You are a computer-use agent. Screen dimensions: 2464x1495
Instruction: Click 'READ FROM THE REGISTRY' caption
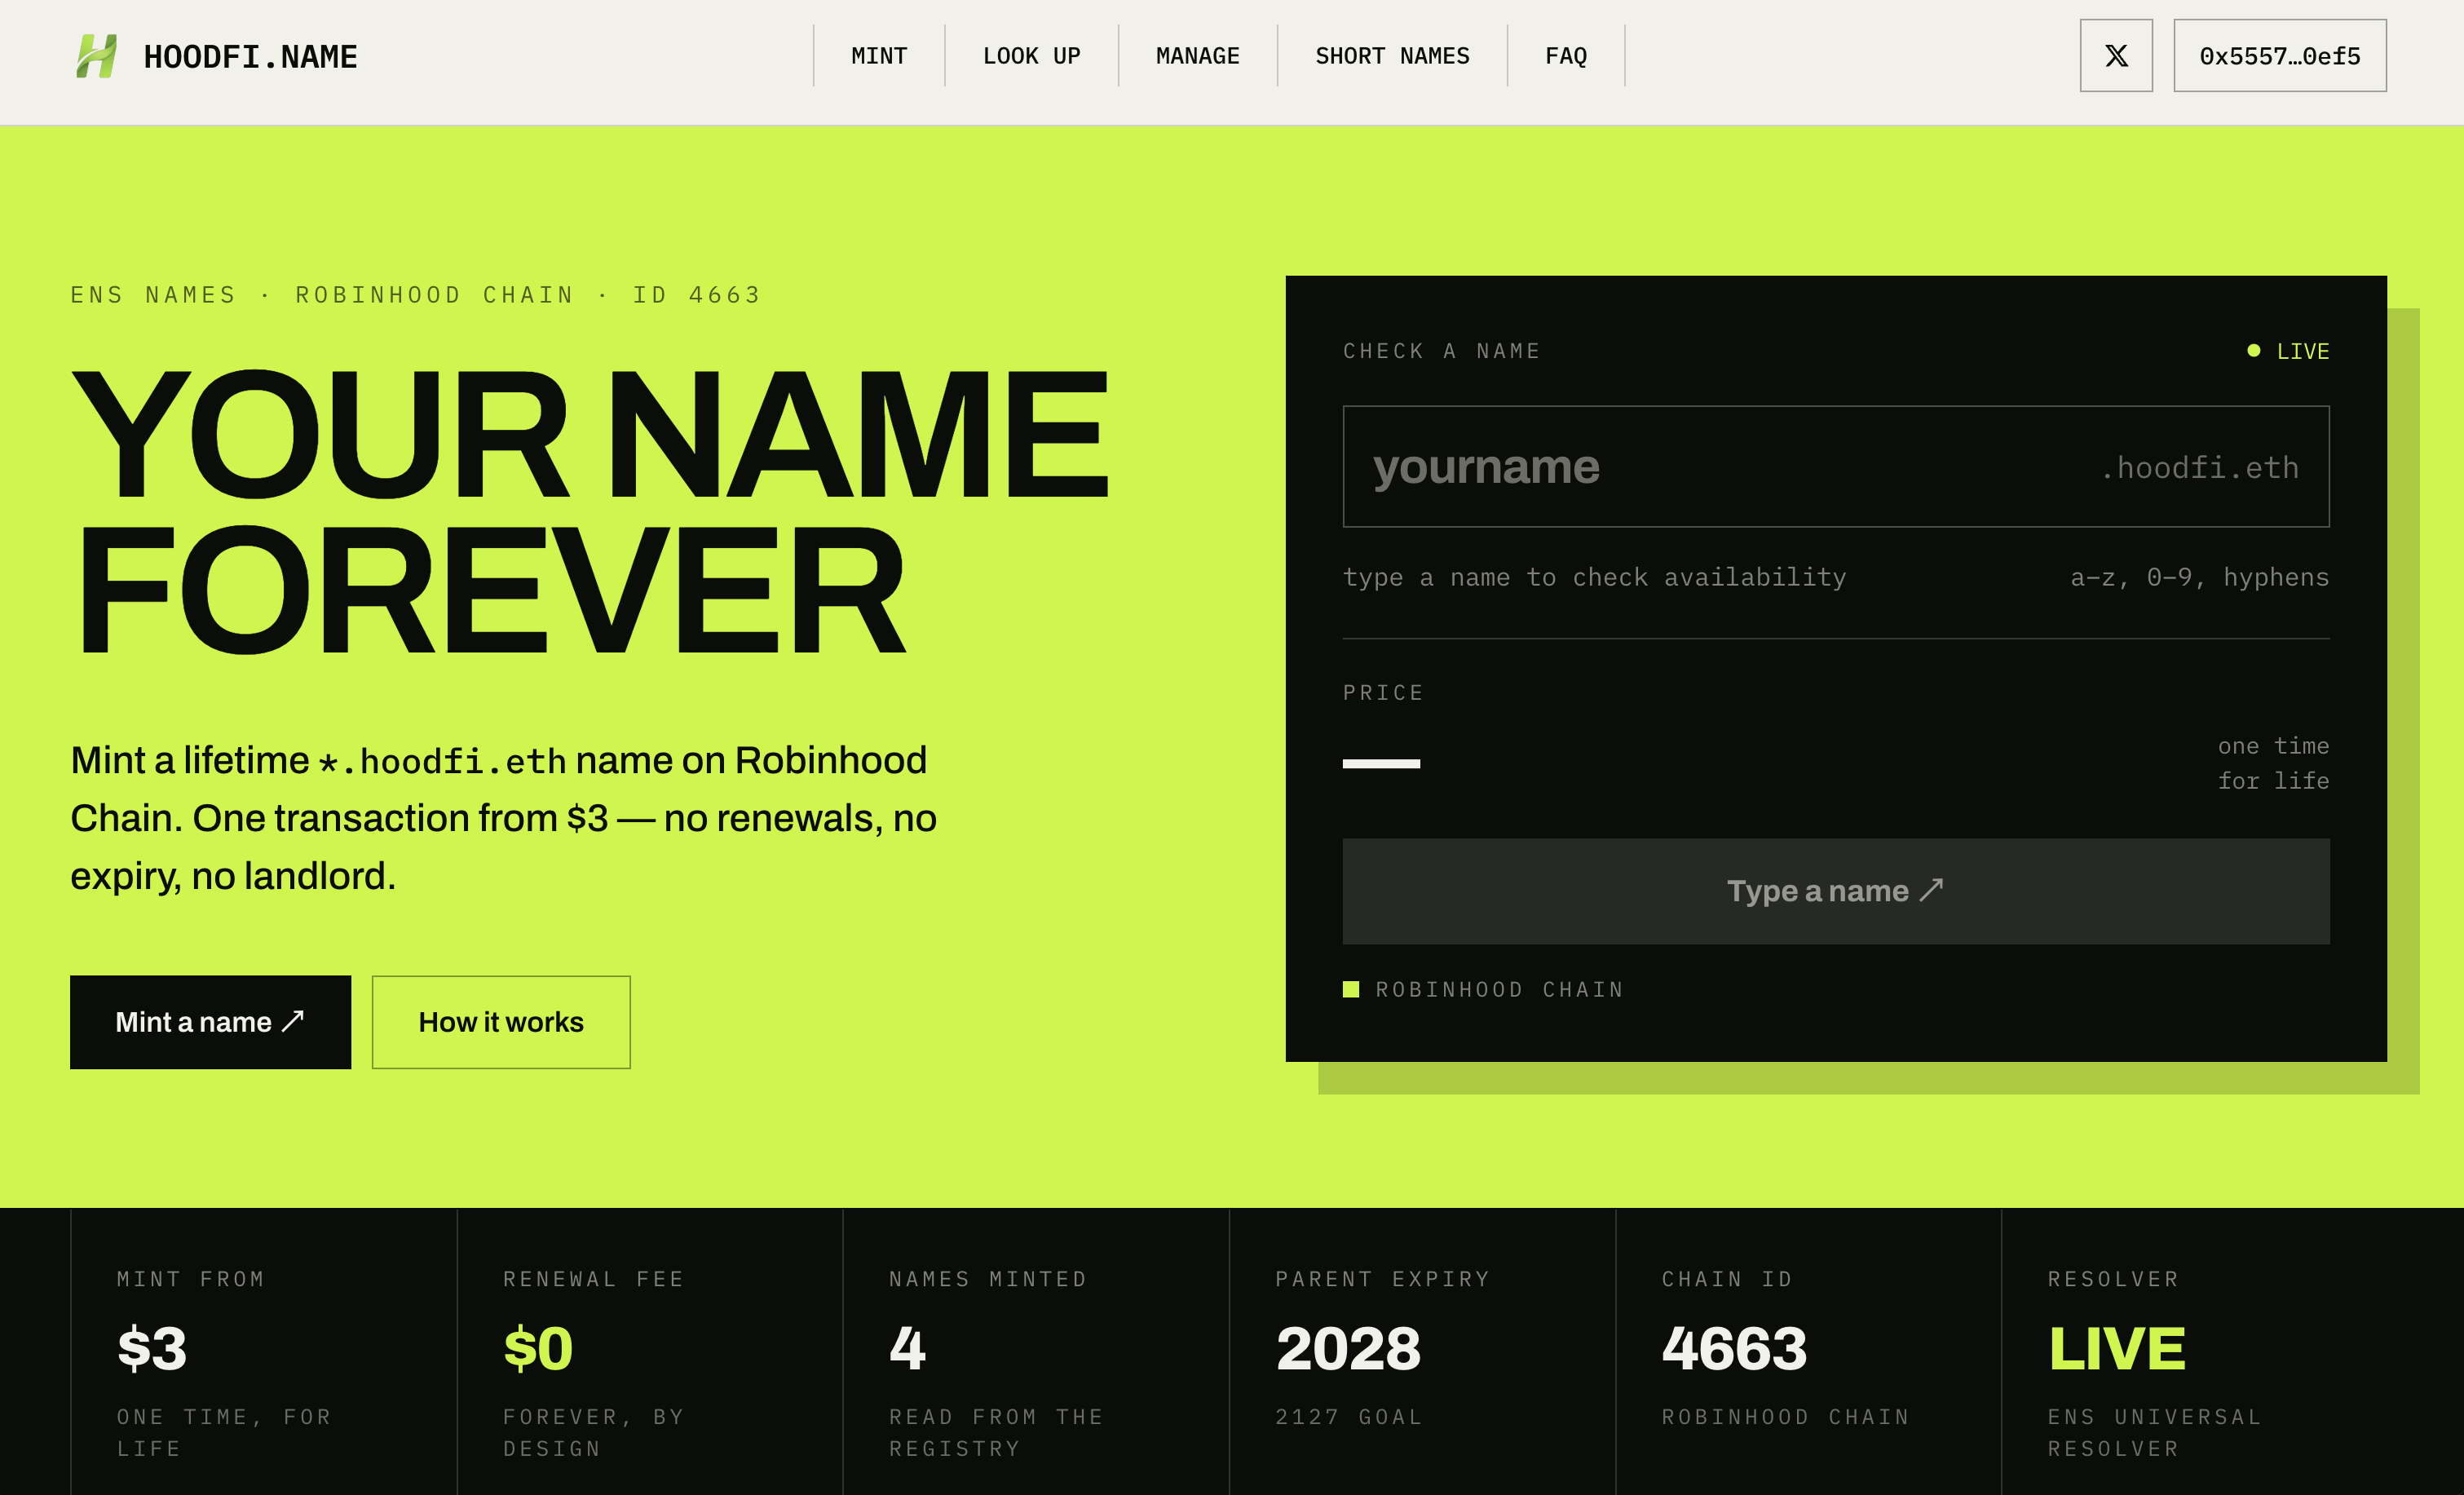pyautogui.click(x=996, y=1433)
